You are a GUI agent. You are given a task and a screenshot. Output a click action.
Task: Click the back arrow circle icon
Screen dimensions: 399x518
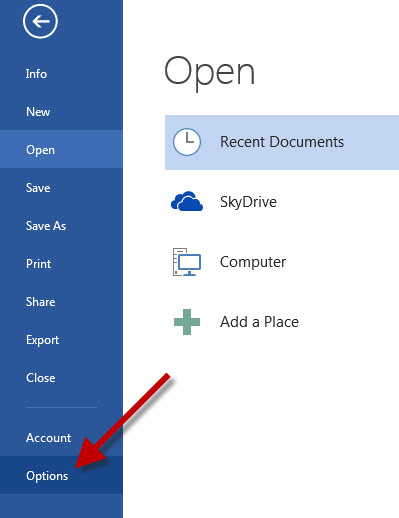tap(40, 21)
